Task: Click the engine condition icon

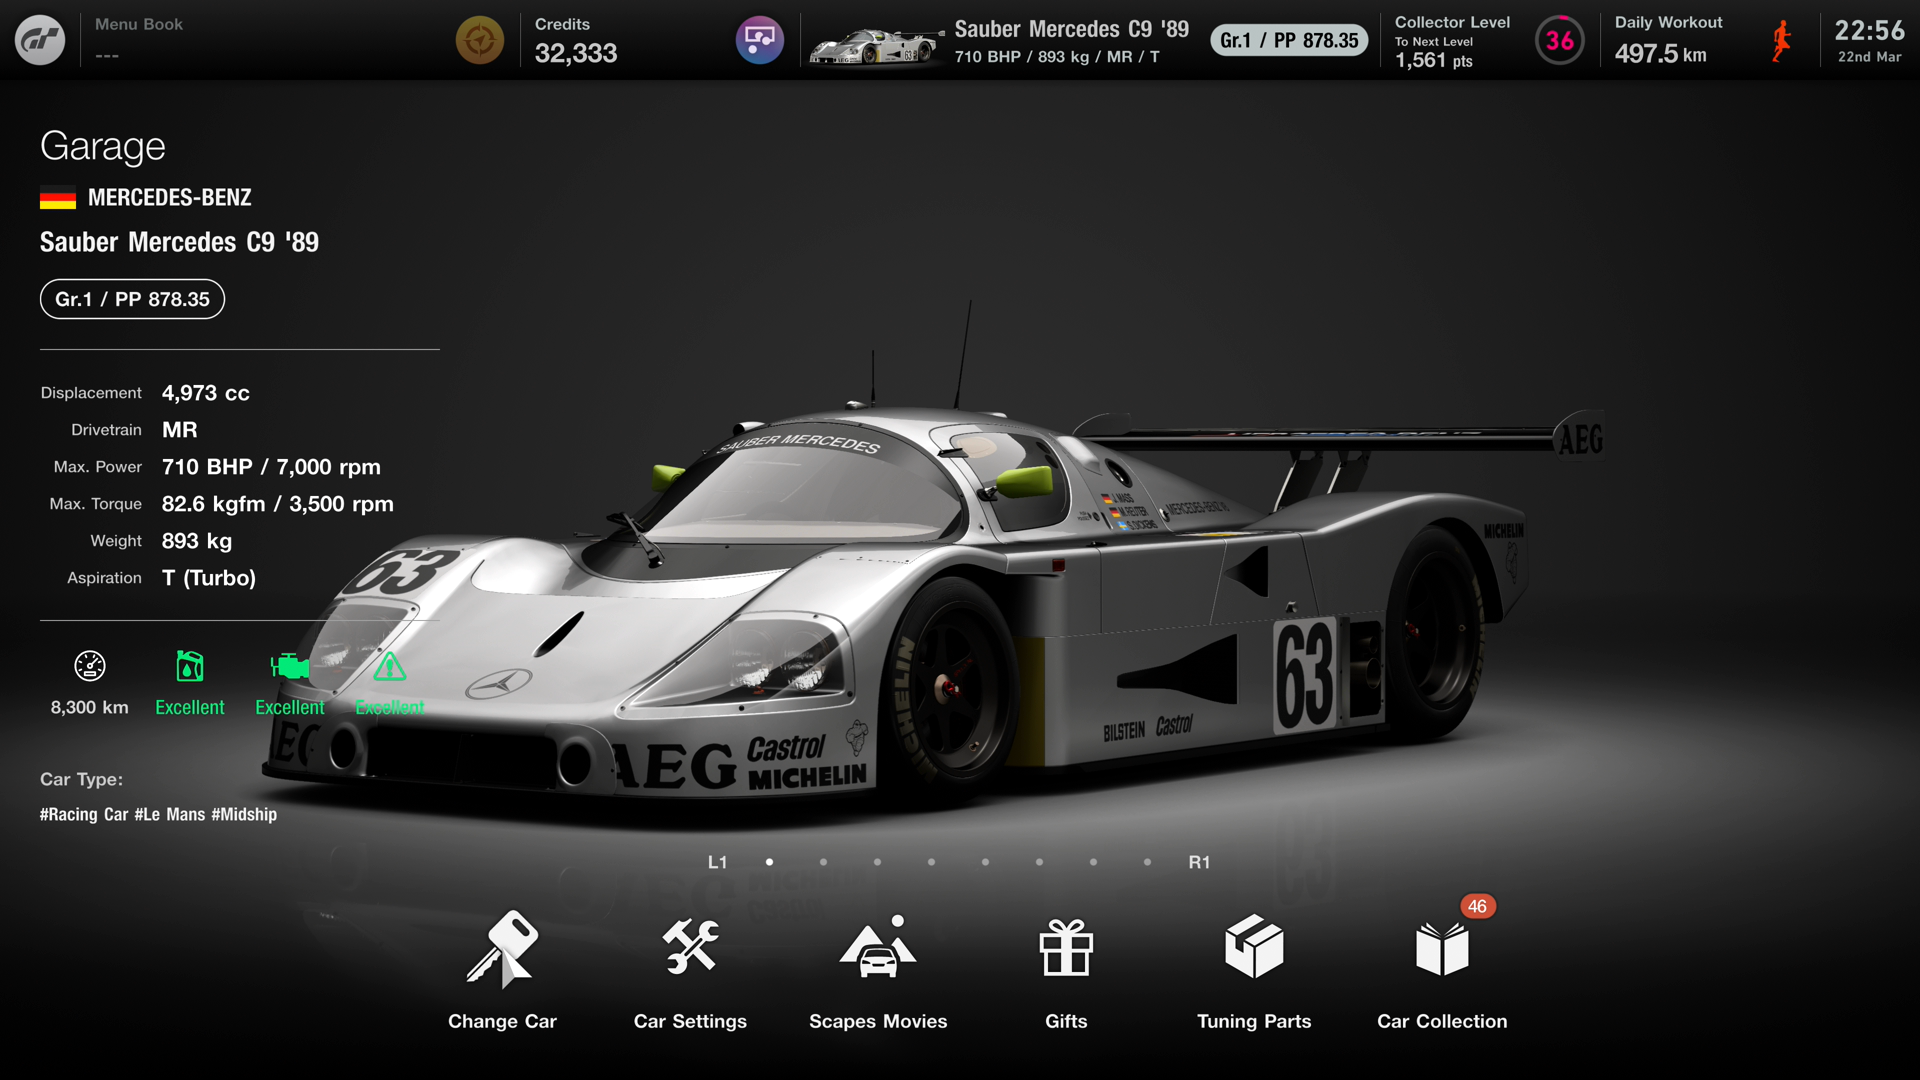Action: coord(290,666)
